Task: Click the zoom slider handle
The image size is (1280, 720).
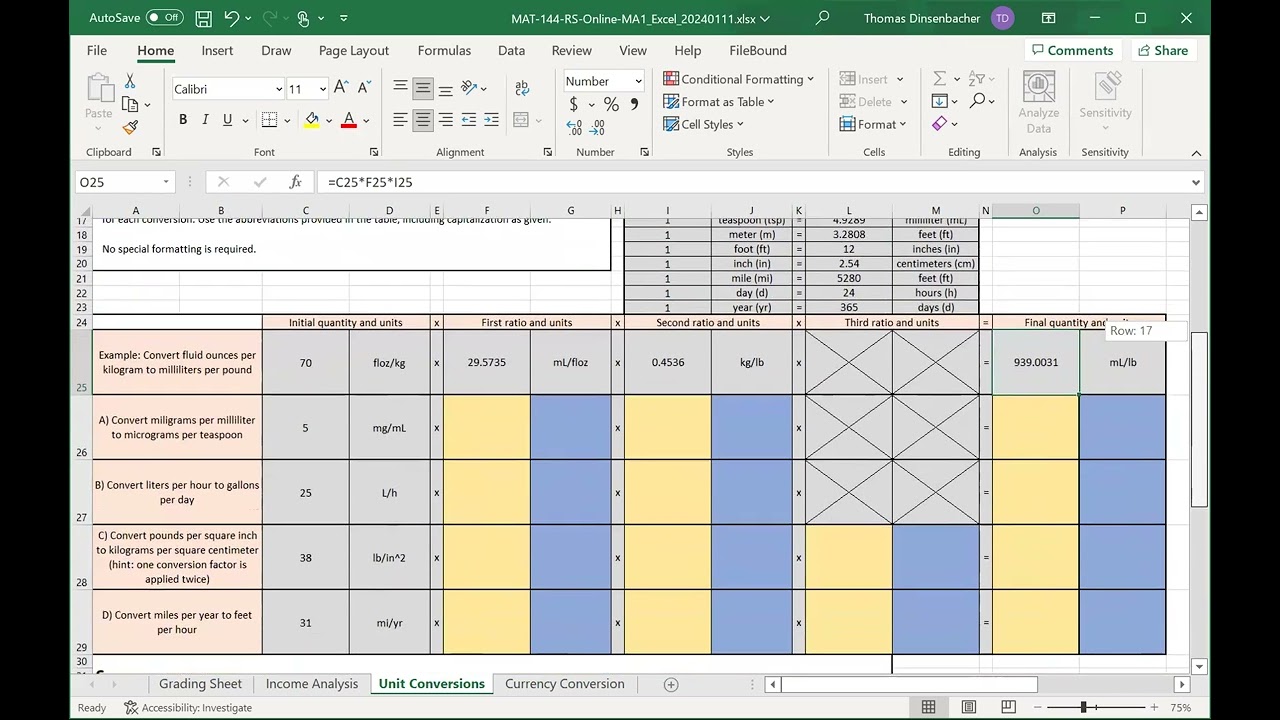Action: point(1083,707)
